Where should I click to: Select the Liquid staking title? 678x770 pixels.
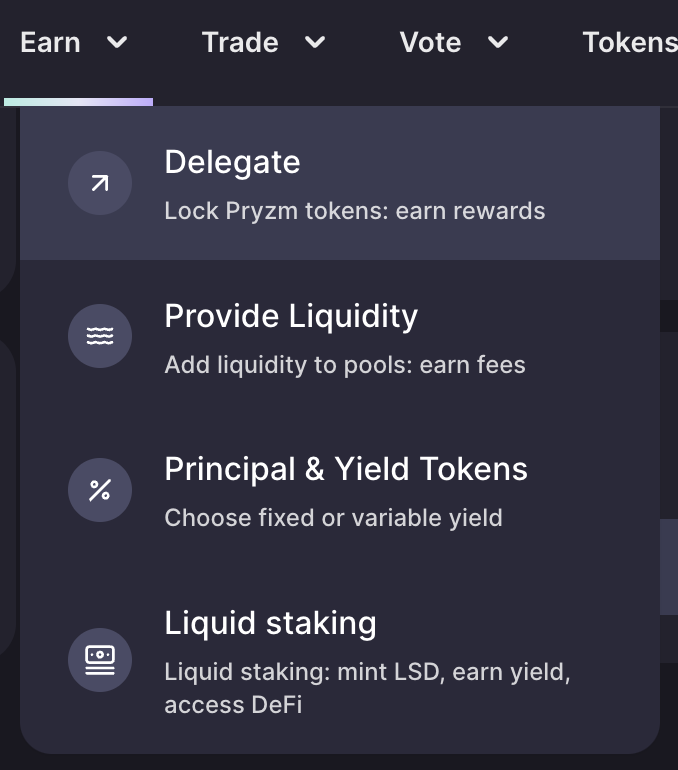coord(270,623)
